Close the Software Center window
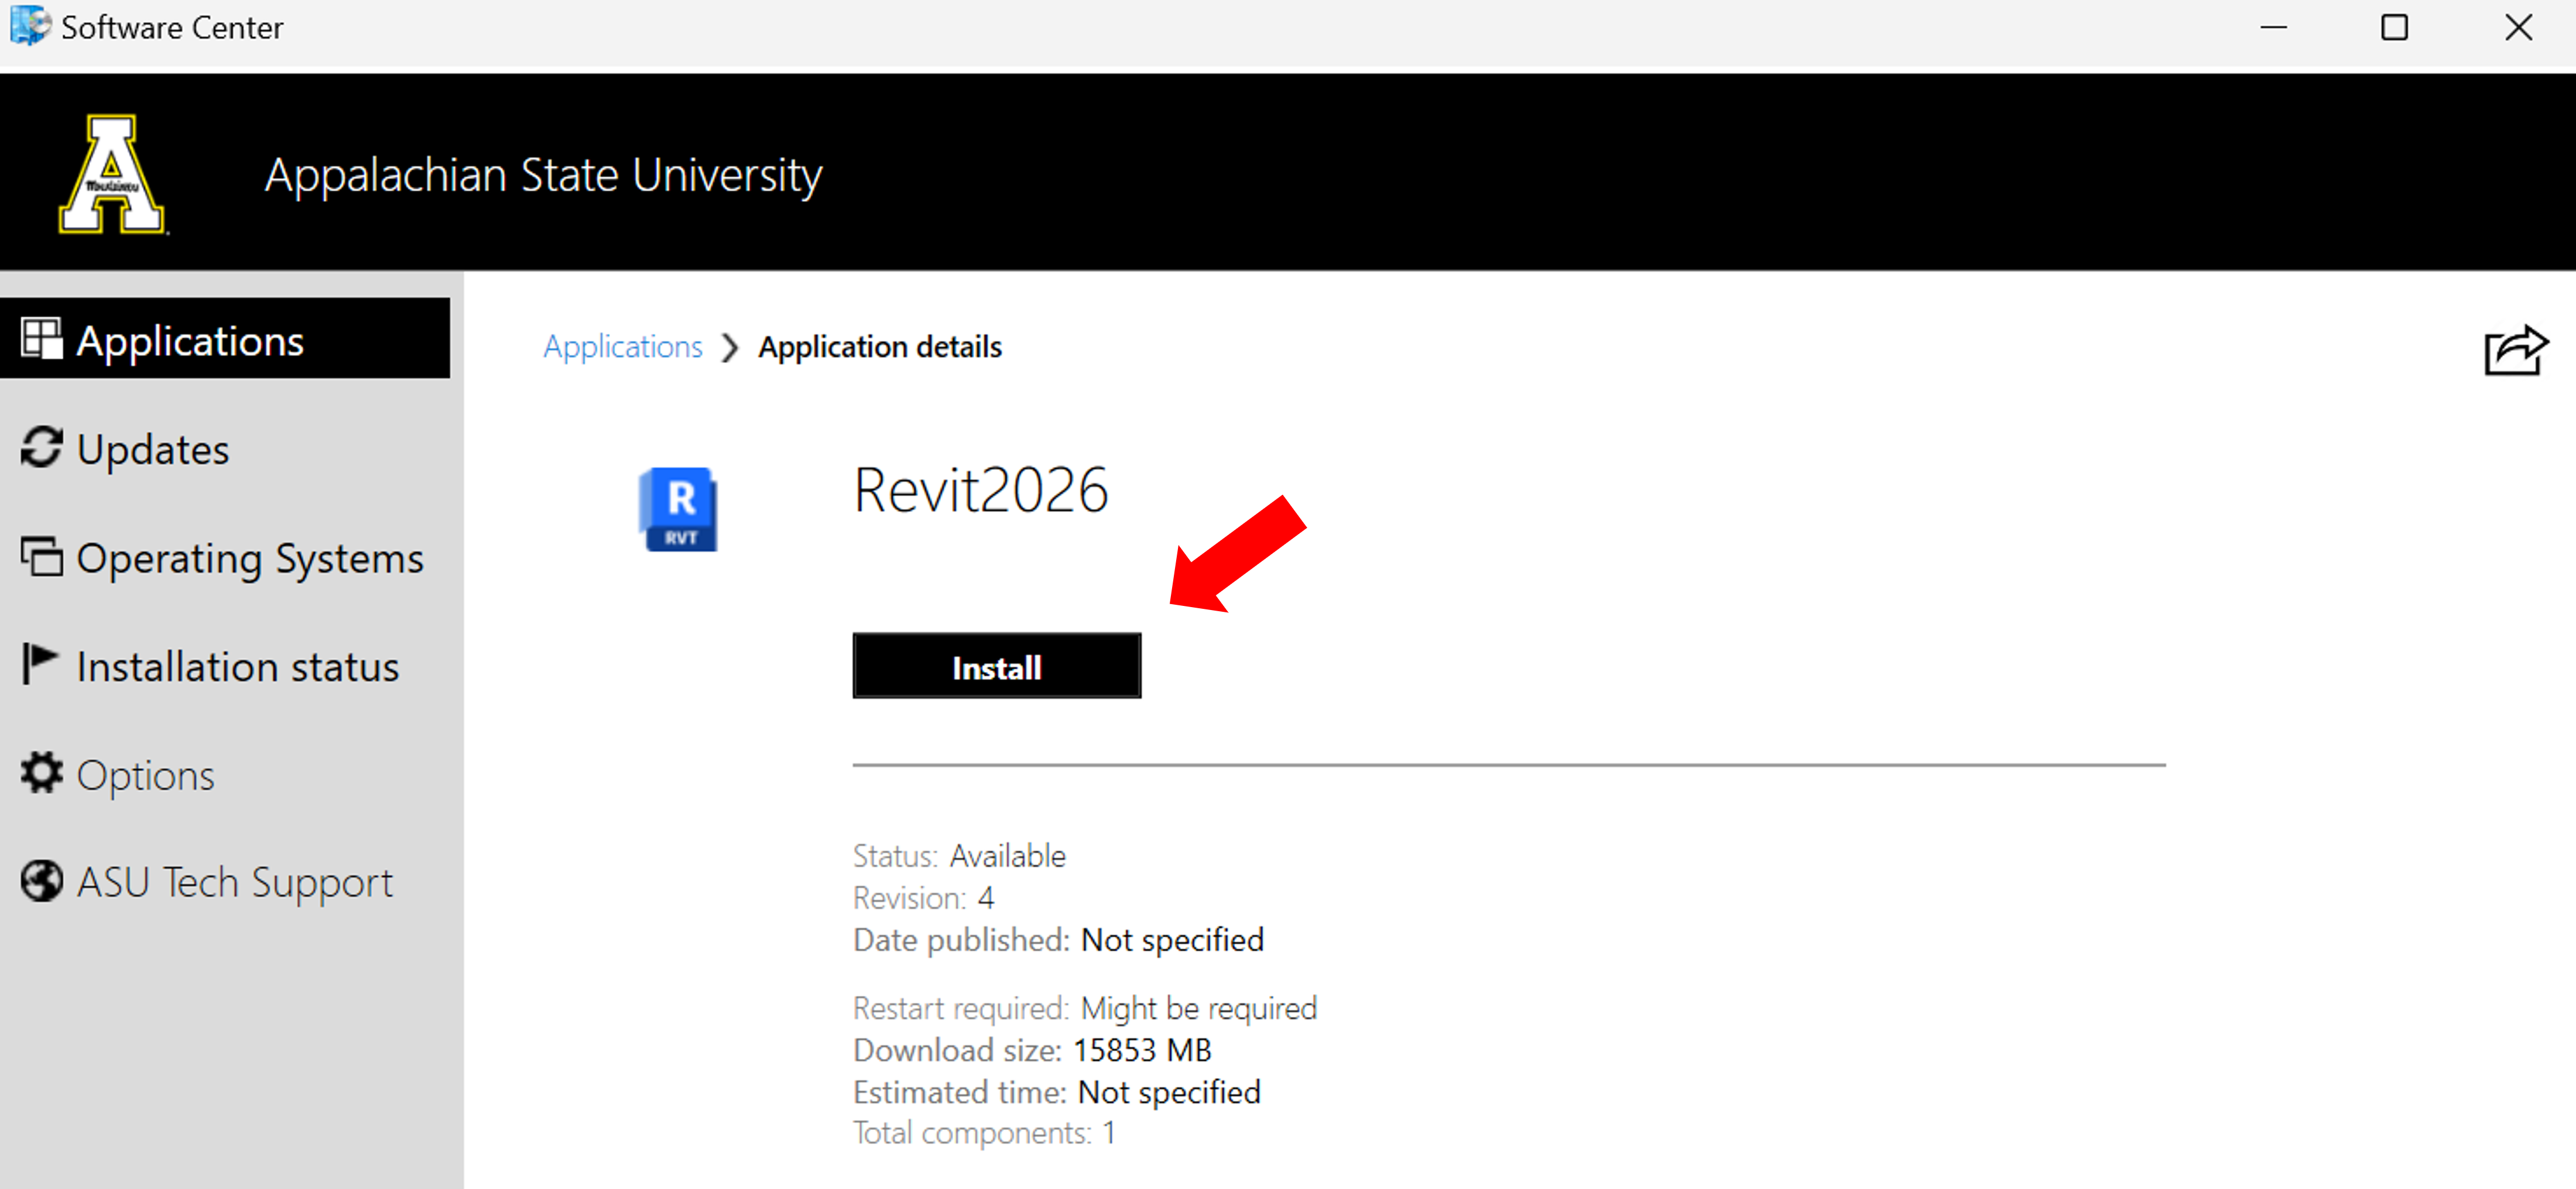The image size is (2576, 1189). tap(2518, 27)
